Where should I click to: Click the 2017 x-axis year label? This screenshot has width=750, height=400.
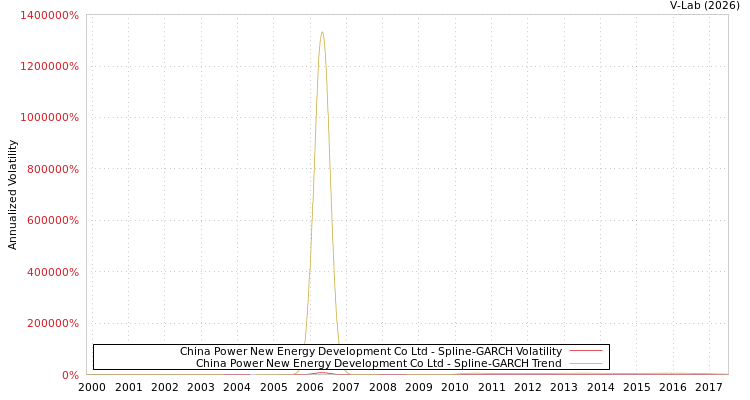709,387
